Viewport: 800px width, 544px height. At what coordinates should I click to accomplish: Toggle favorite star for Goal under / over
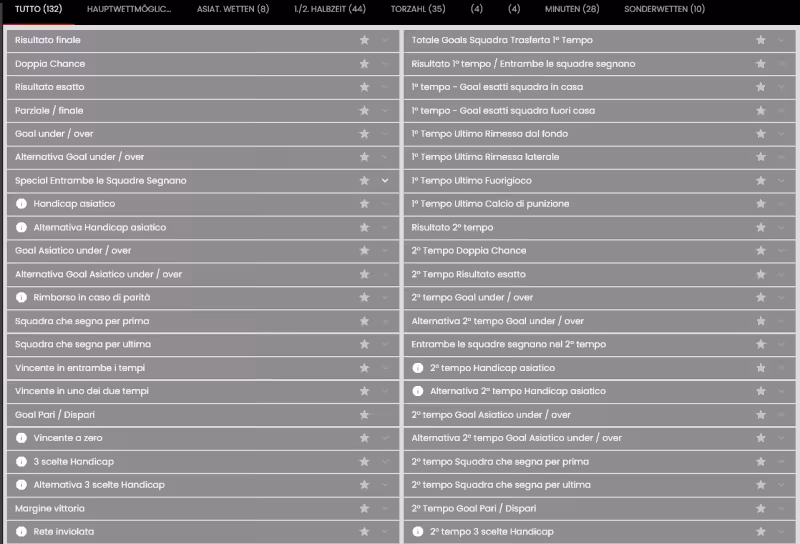coord(364,134)
